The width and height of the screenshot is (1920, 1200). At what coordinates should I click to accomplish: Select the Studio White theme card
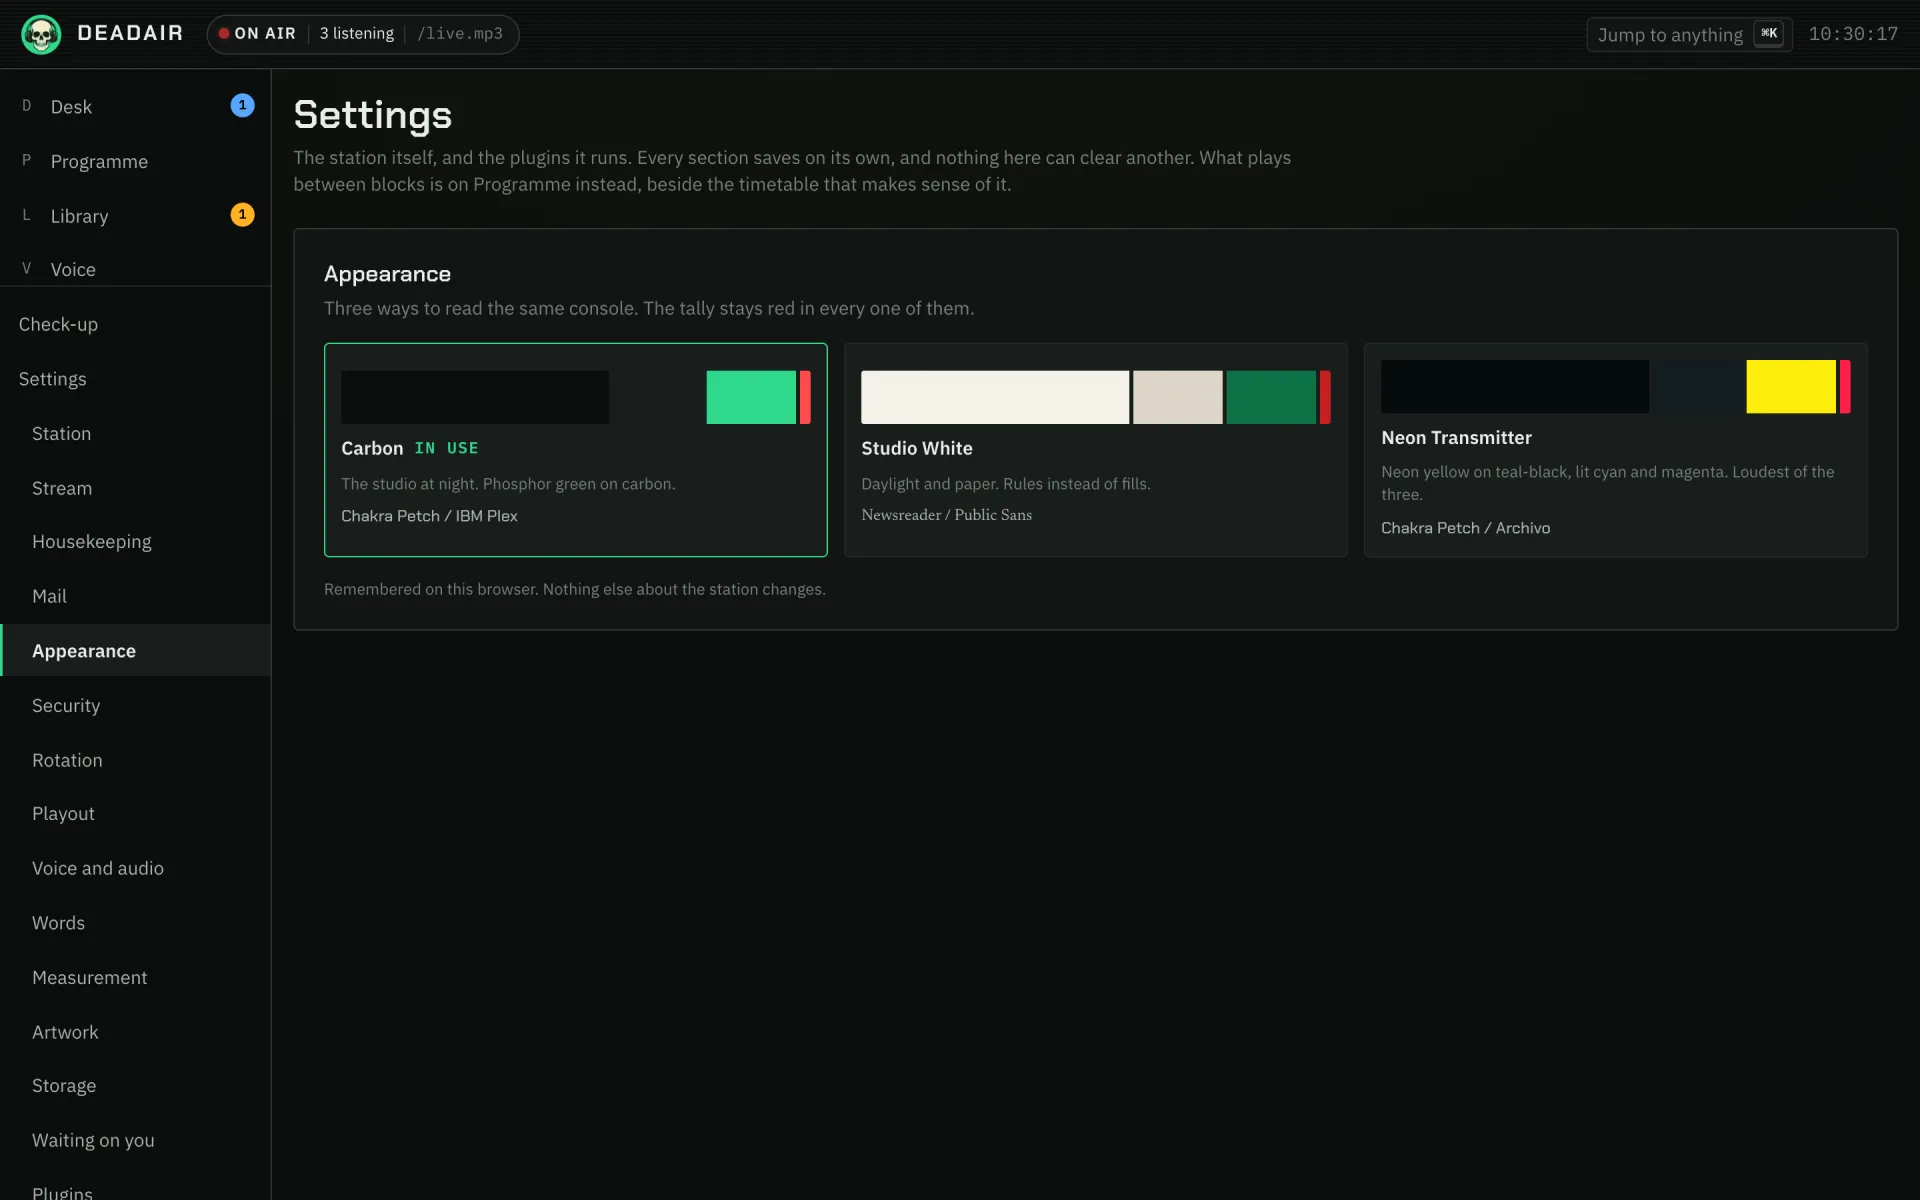(1095, 450)
